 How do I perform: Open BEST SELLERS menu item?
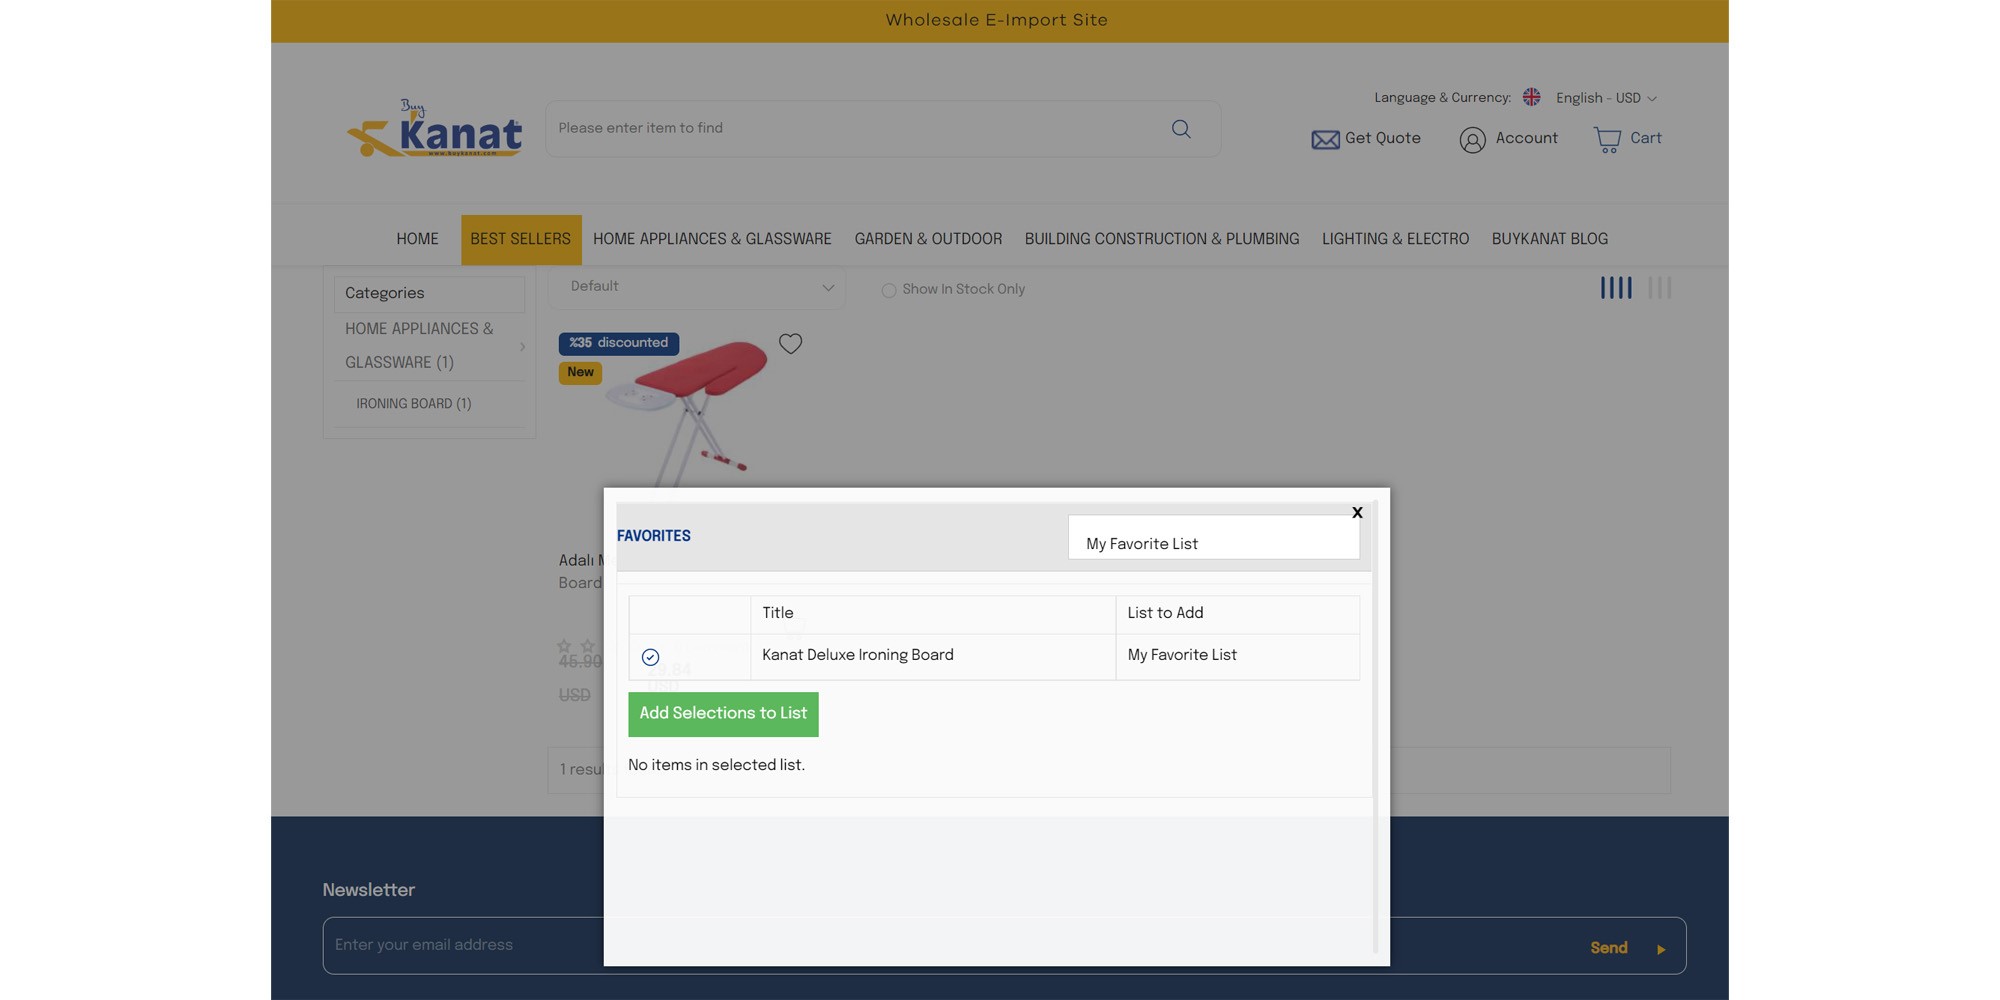pos(521,240)
